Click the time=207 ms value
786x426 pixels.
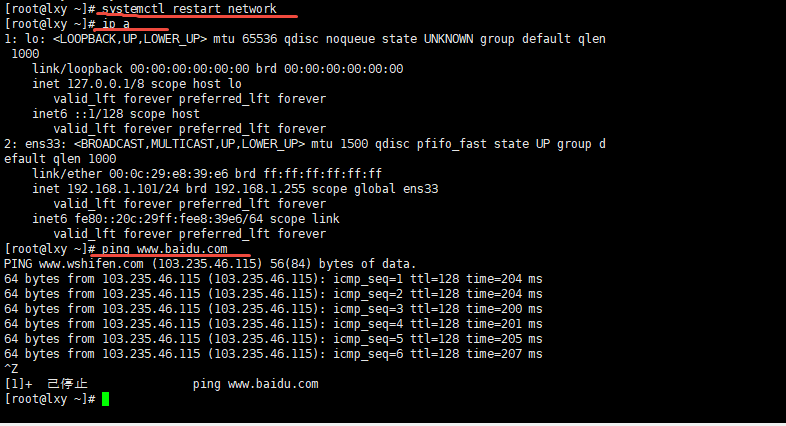pyautogui.click(x=504, y=354)
